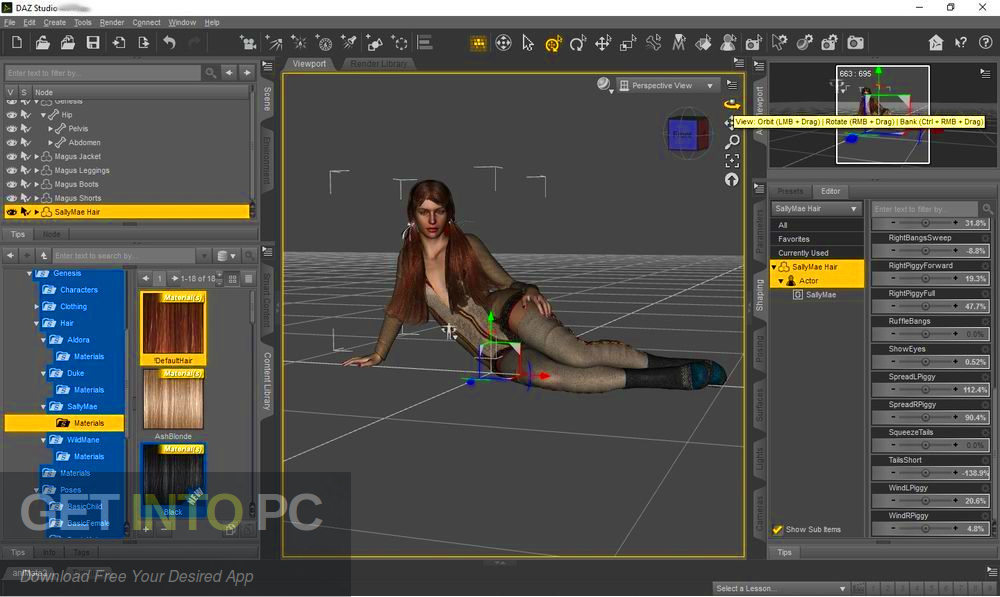Click the viewport frame selection icon

pyautogui.click(x=732, y=161)
